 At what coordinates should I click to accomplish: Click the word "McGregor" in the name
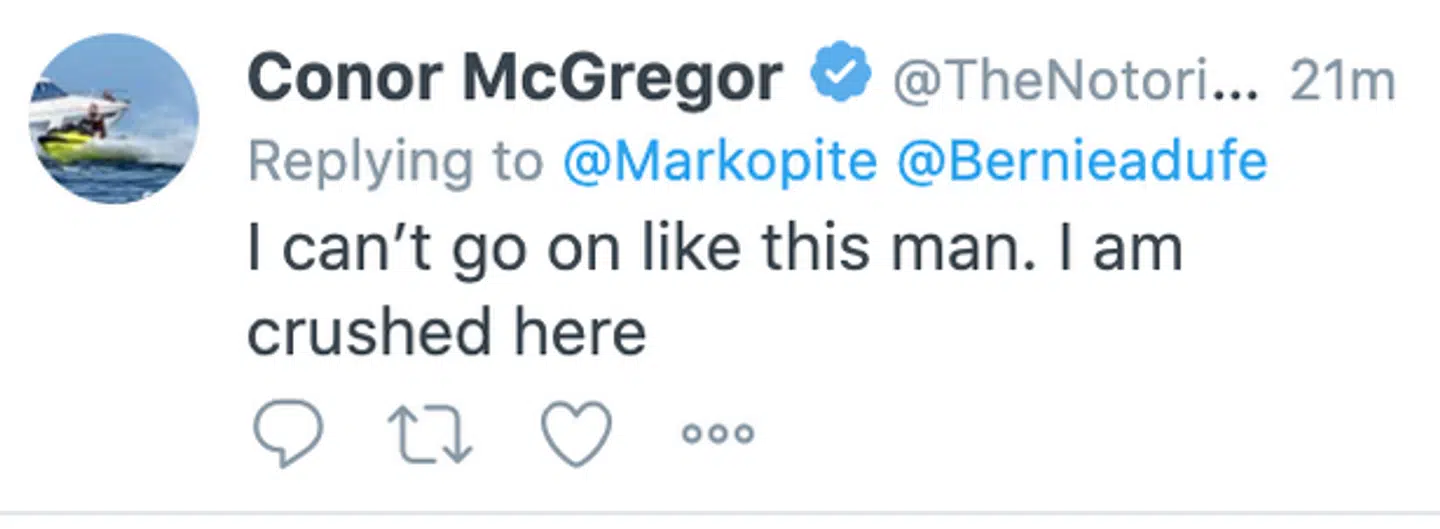click(x=622, y=79)
